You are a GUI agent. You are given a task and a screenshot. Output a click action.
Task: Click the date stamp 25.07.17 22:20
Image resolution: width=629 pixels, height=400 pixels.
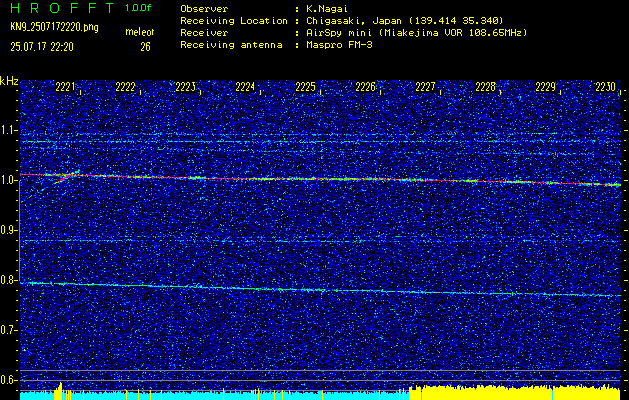tap(42, 47)
